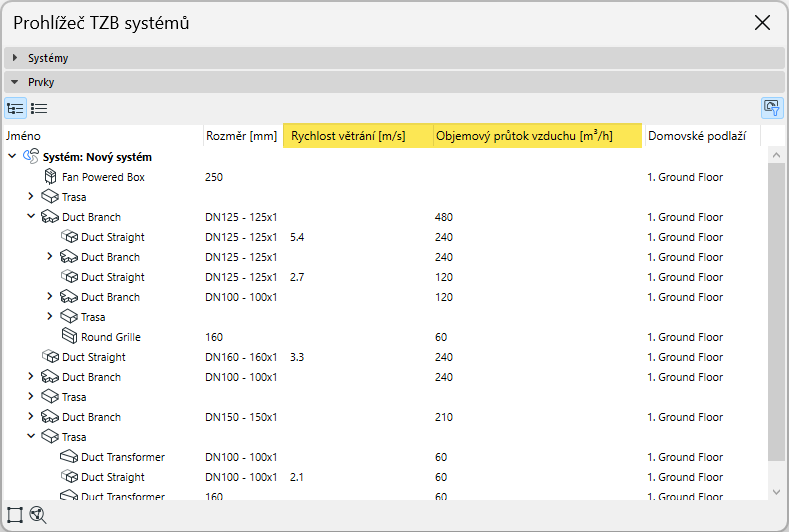Collapse the Duct Branch with airflow 480
Image resolution: width=789 pixels, height=532 pixels.
pyautogui.click(x=31, y=217)
